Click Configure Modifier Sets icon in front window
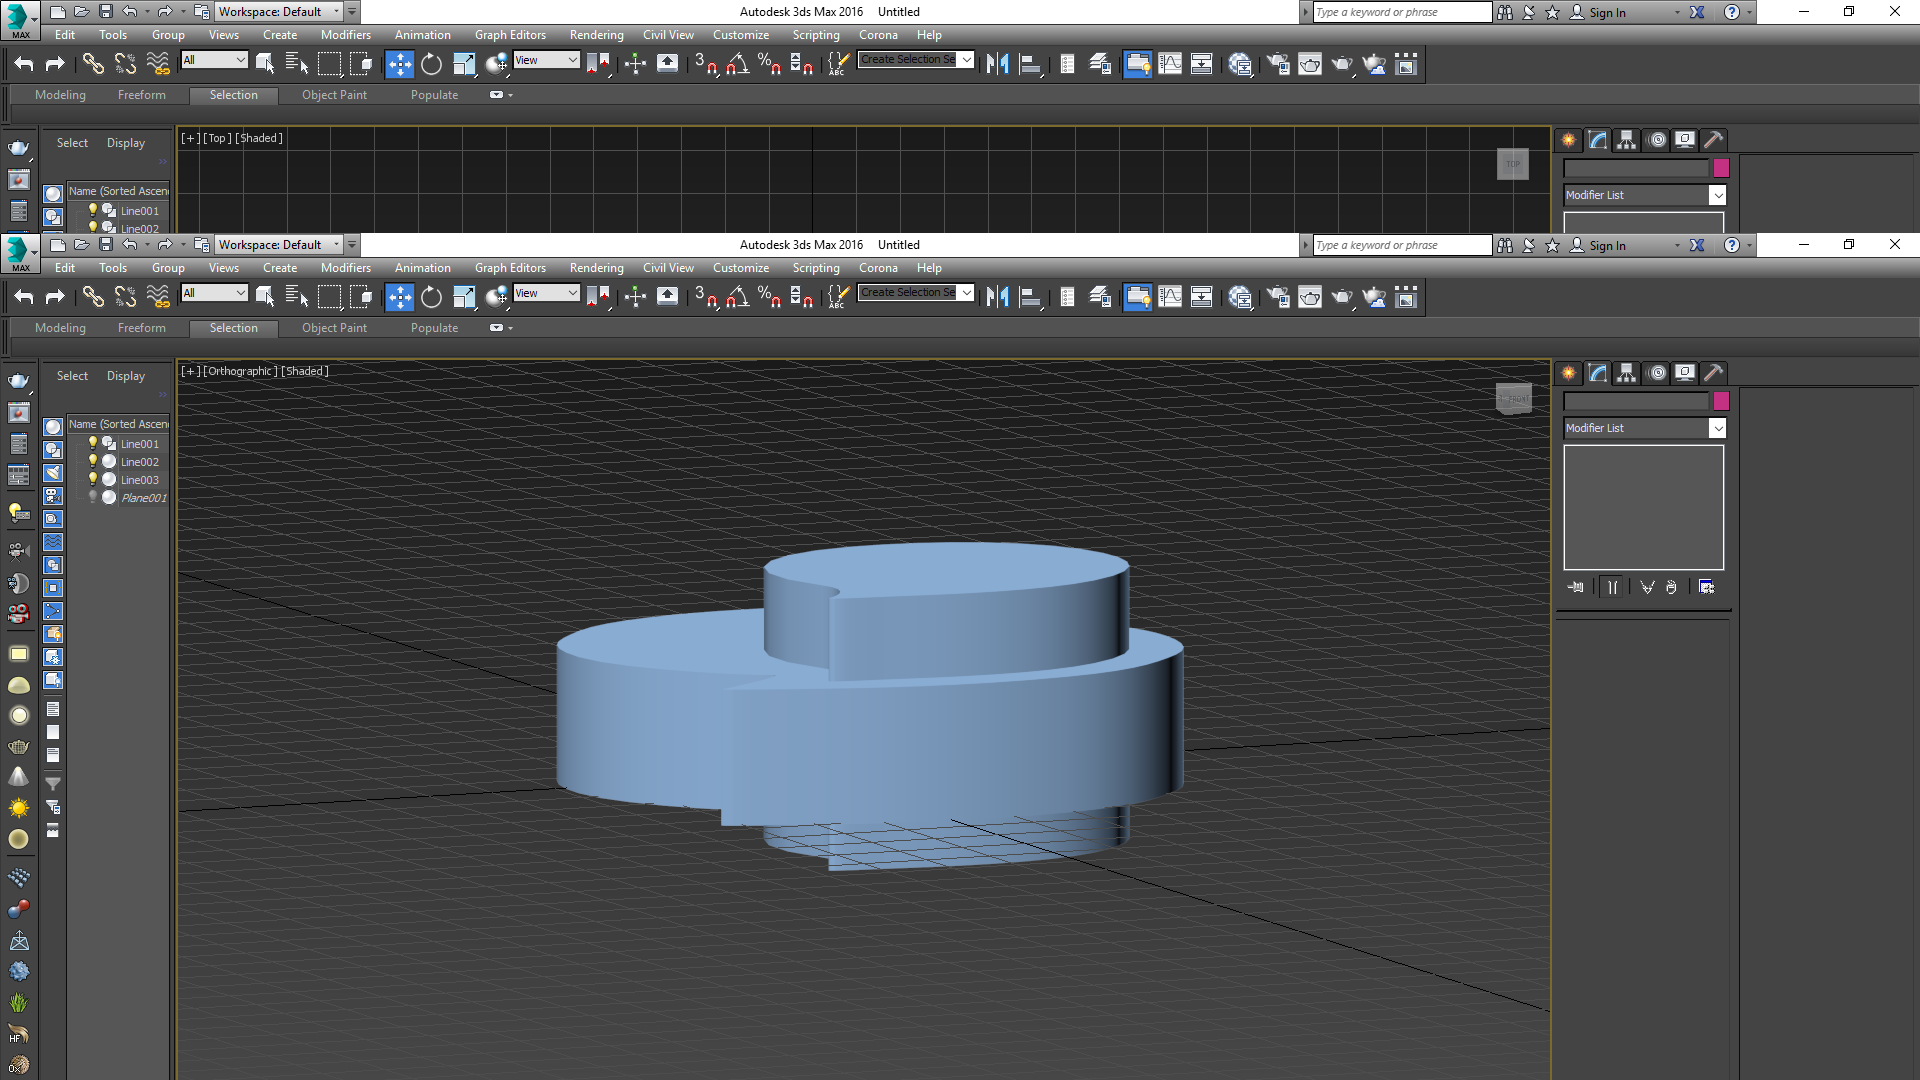This screenshot has height=1080, width=1920. click(x=1706, y=587)
